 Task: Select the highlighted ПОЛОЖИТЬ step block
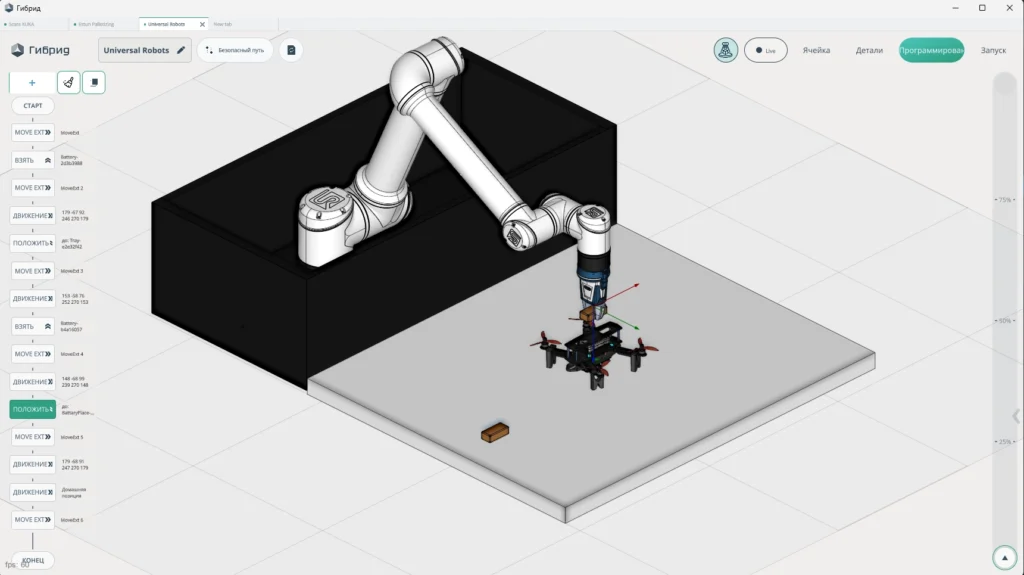33,409
